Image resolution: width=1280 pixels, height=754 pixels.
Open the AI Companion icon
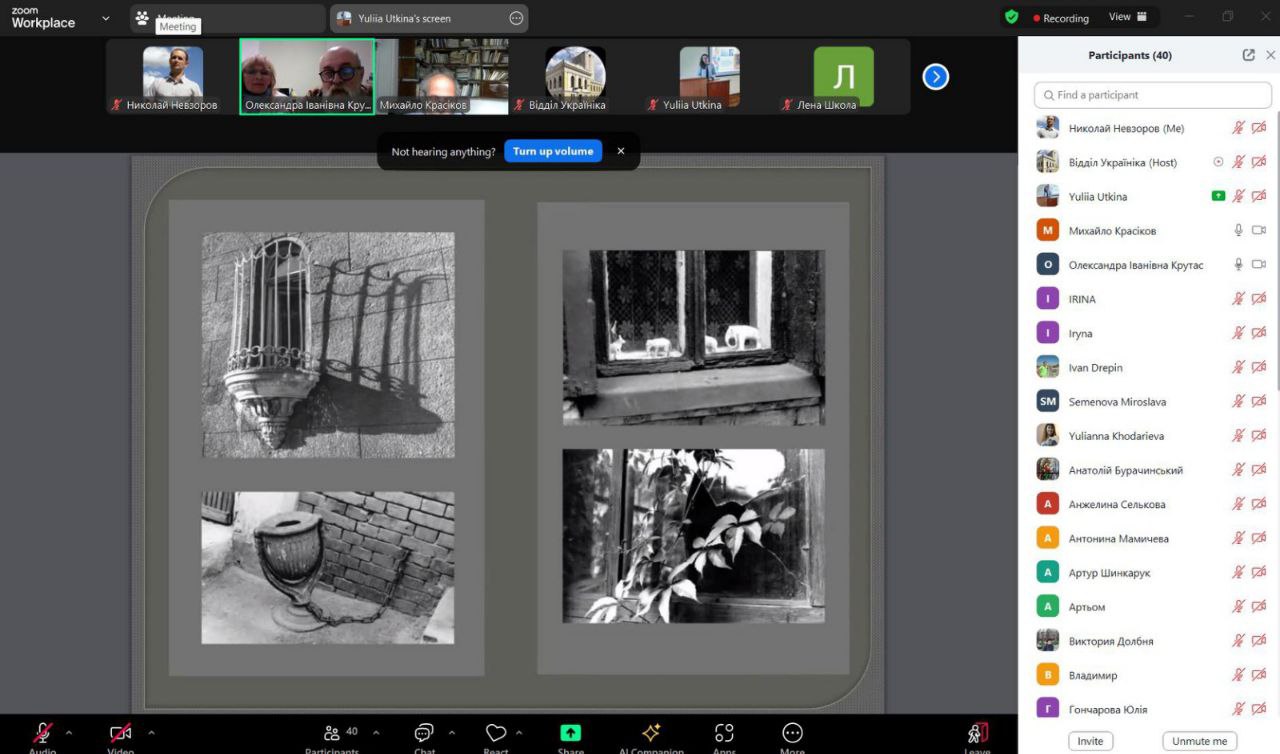pos(651,733)
